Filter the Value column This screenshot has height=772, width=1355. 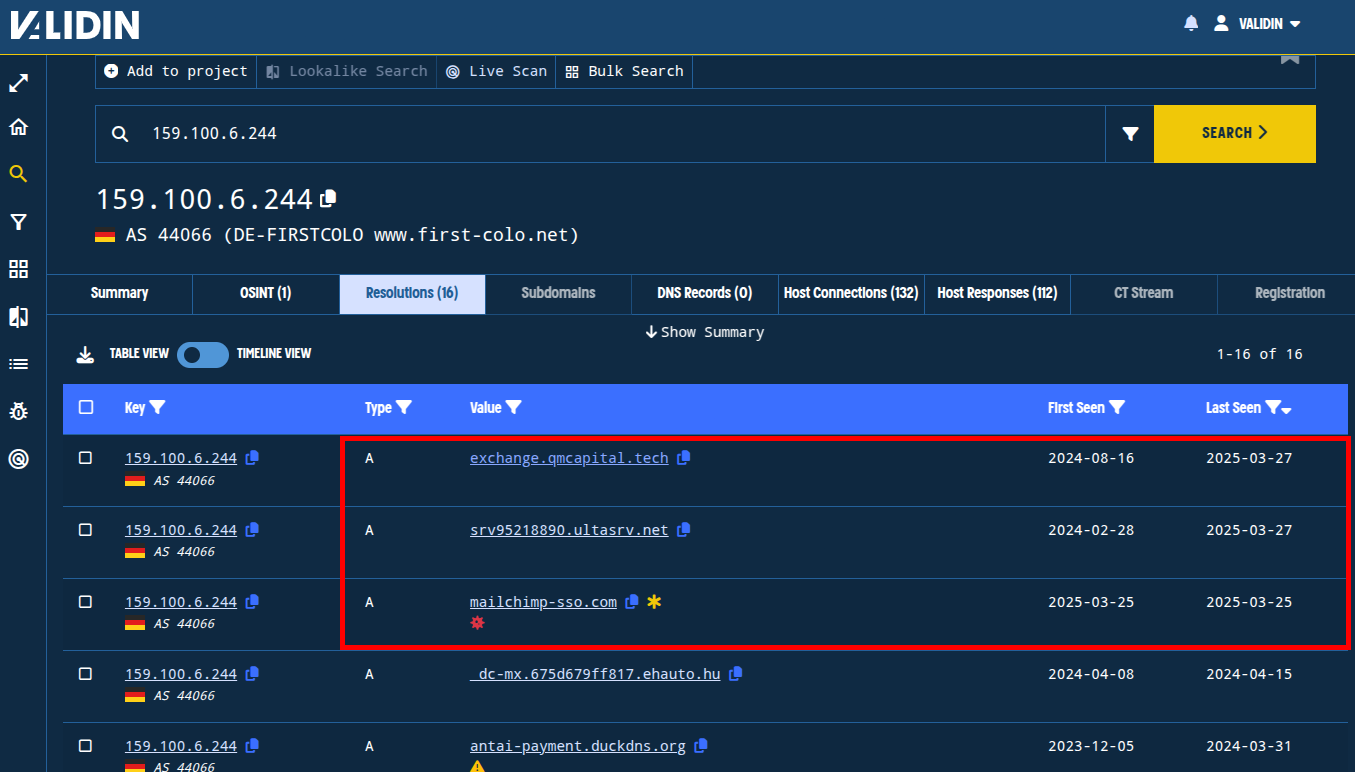click(513, 408)
